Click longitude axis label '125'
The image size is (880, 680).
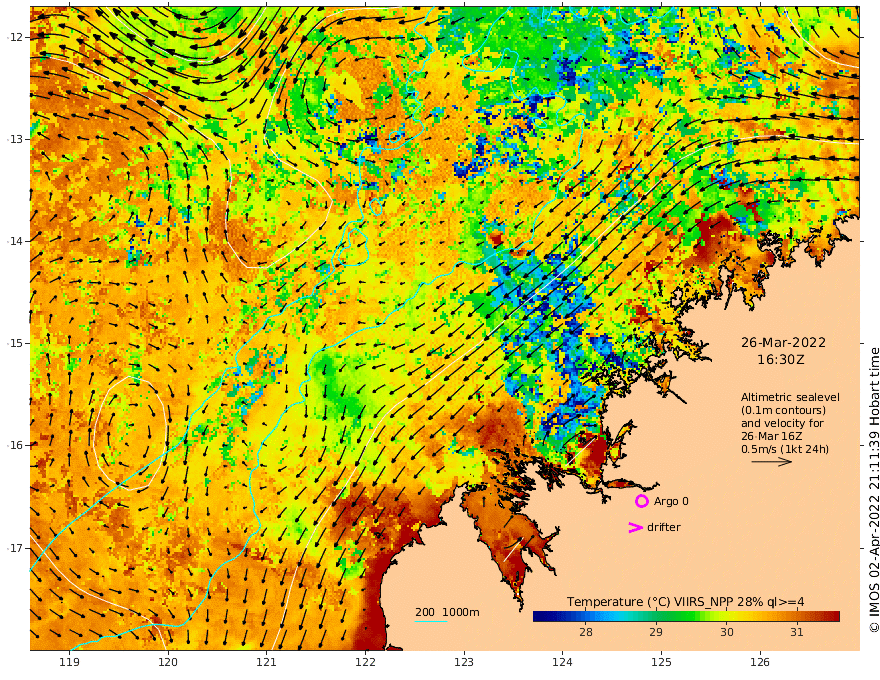661,663
